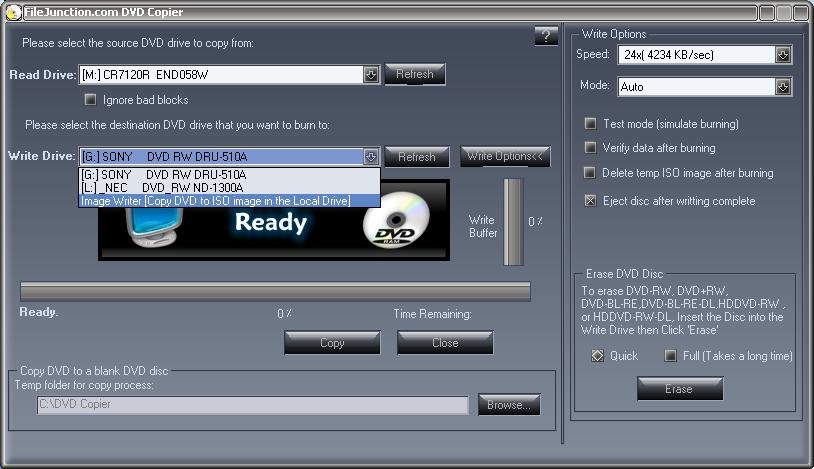This screenshot has width=814, height=469.
Task: Collapse the Write Drive dropdown arrow
Action: tap(370, 157)
